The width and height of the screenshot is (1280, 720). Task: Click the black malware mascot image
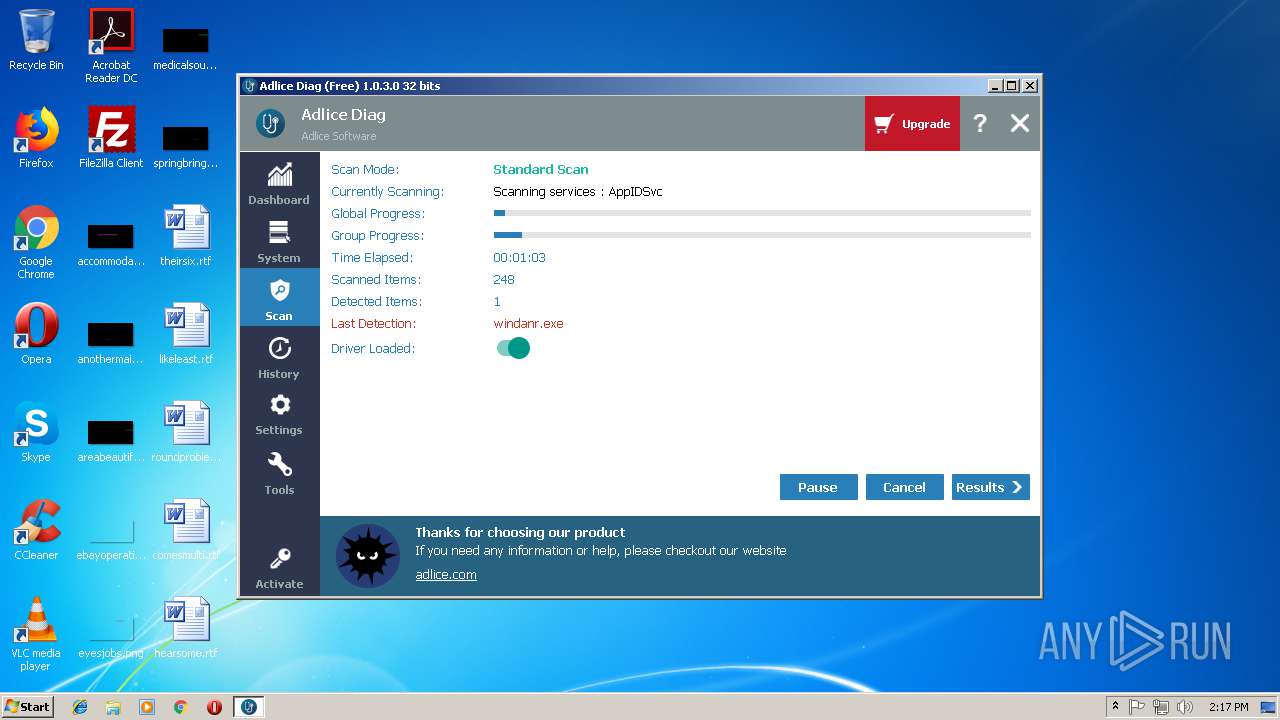pos(367,556)
